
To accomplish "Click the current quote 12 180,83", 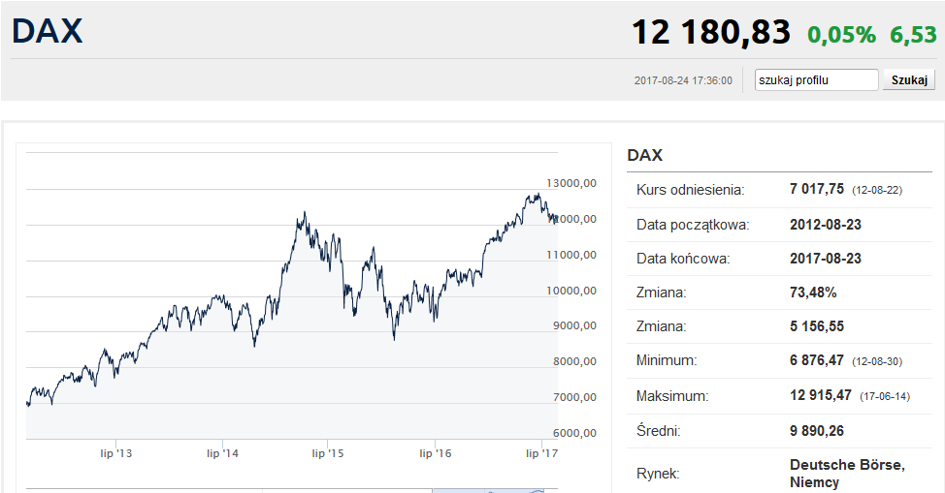I will (710, 32).
